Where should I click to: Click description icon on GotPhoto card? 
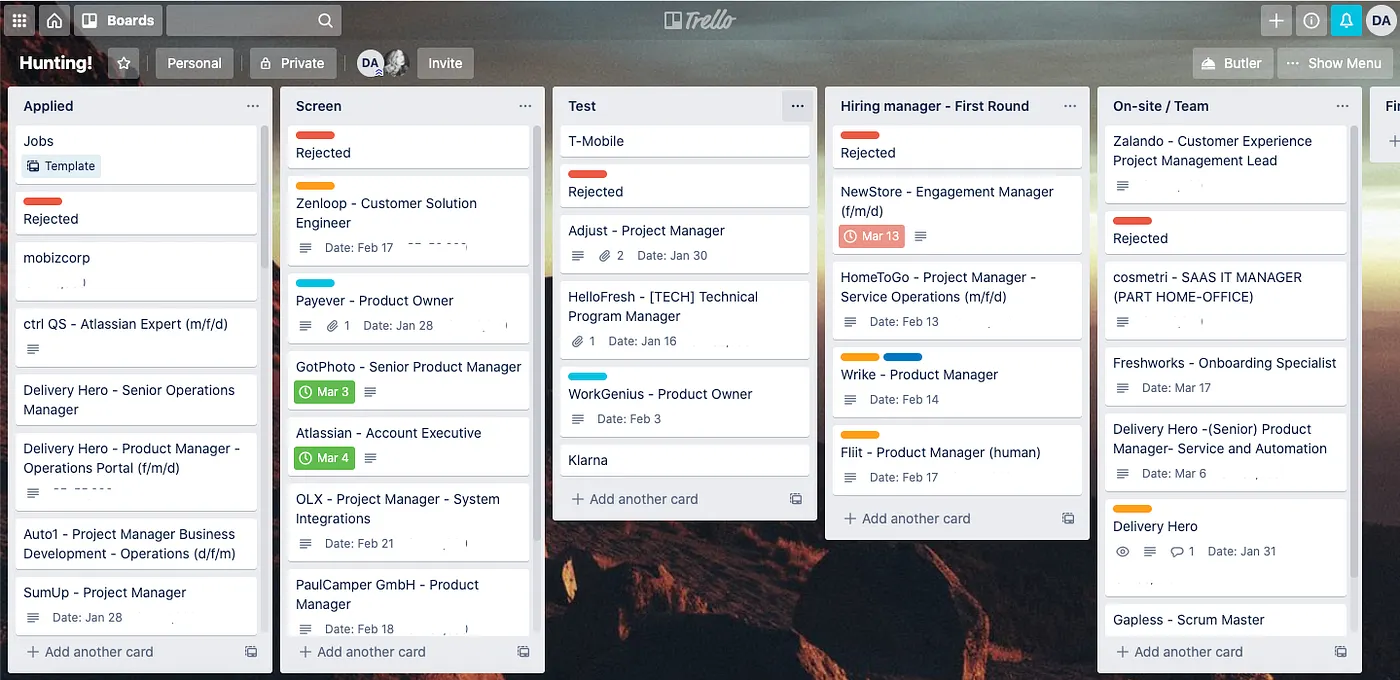coord(370,392)
